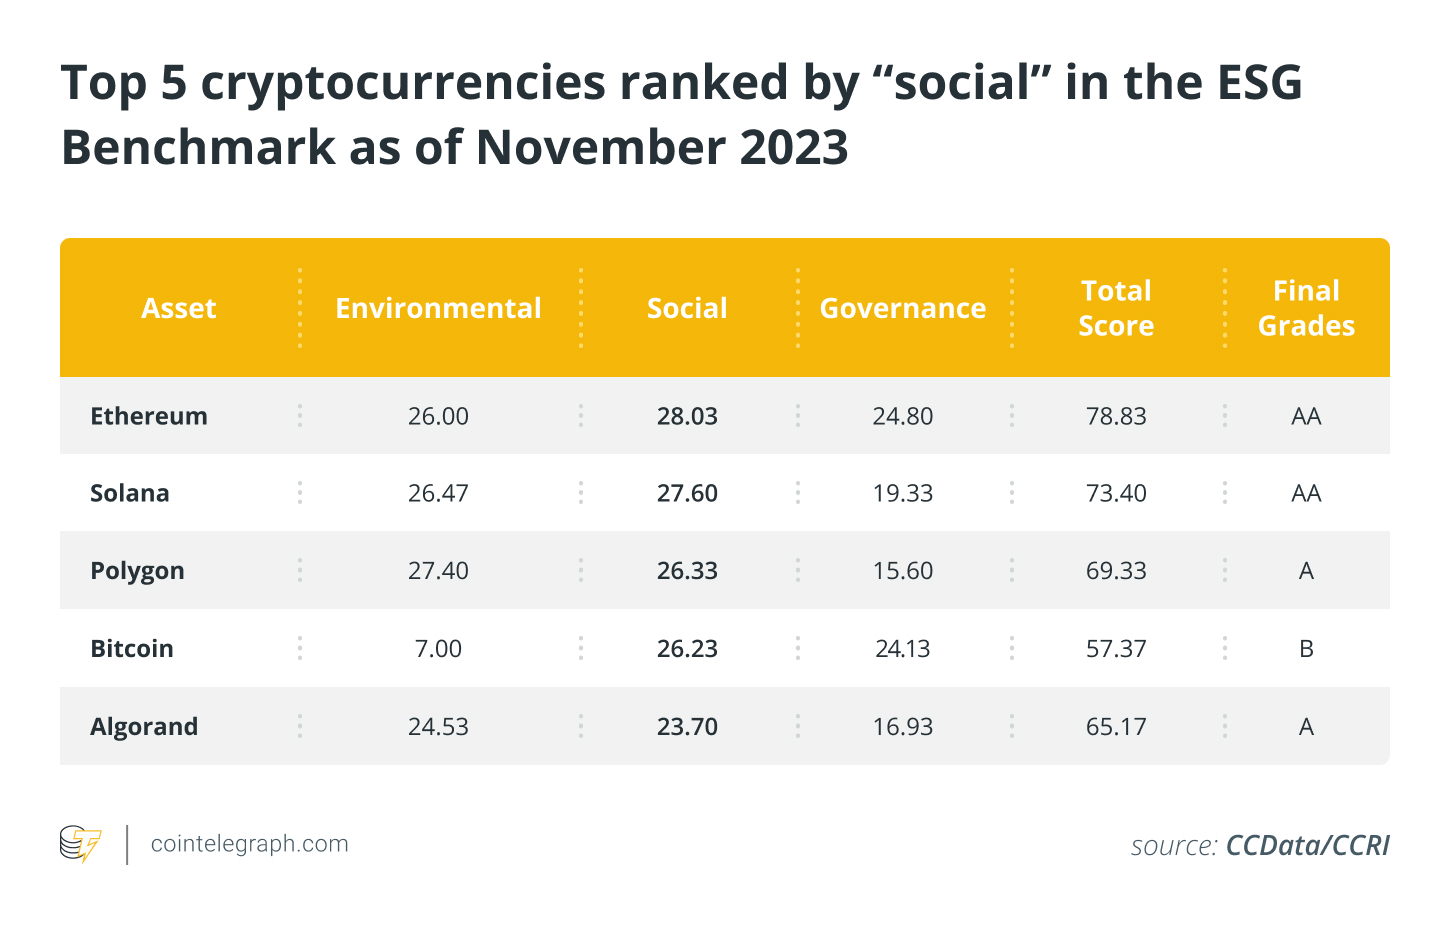Select the Total Score column header
Viewport: 1450px width, 925px height.
[1116, 308]
